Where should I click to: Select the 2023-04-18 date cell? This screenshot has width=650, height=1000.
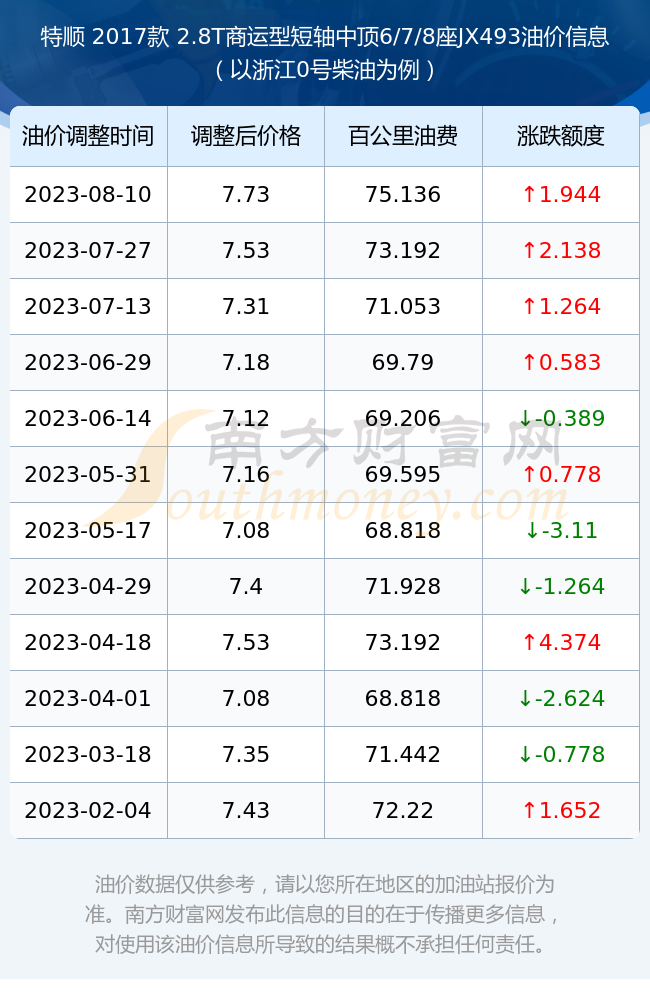[x=89, y=642]
